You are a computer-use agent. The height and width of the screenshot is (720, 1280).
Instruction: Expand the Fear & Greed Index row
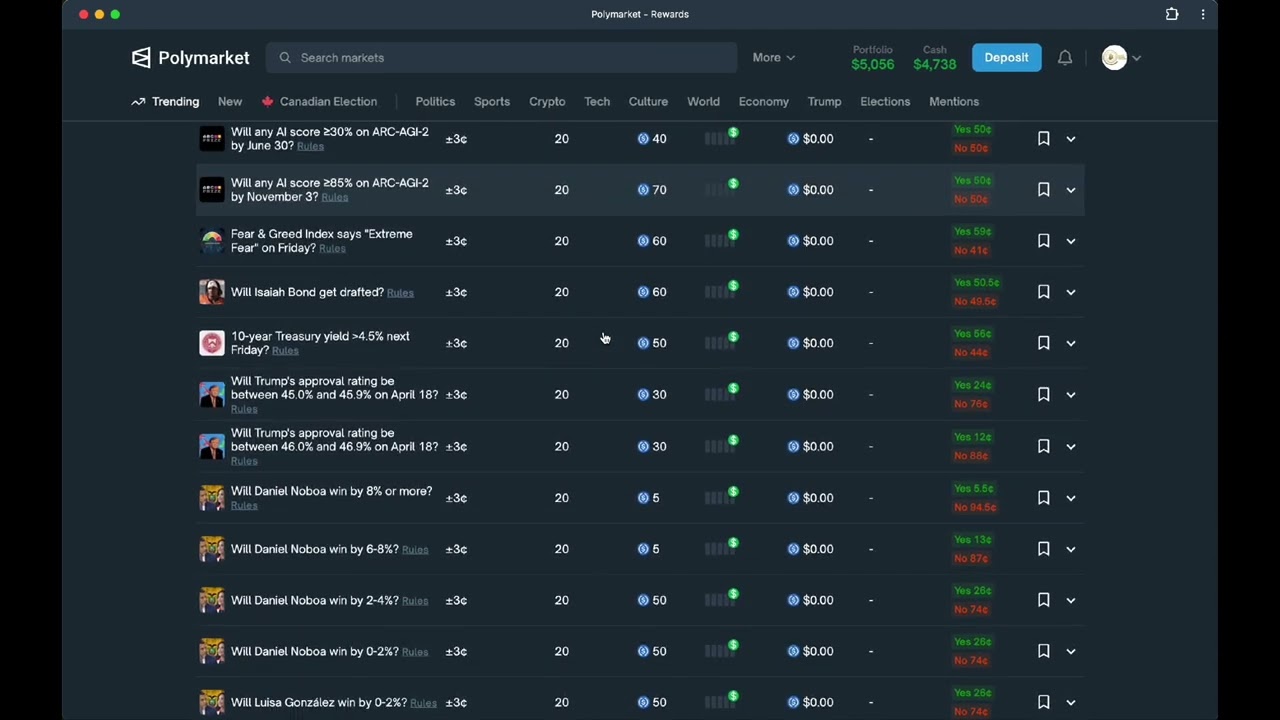[x=1071, y=241]
